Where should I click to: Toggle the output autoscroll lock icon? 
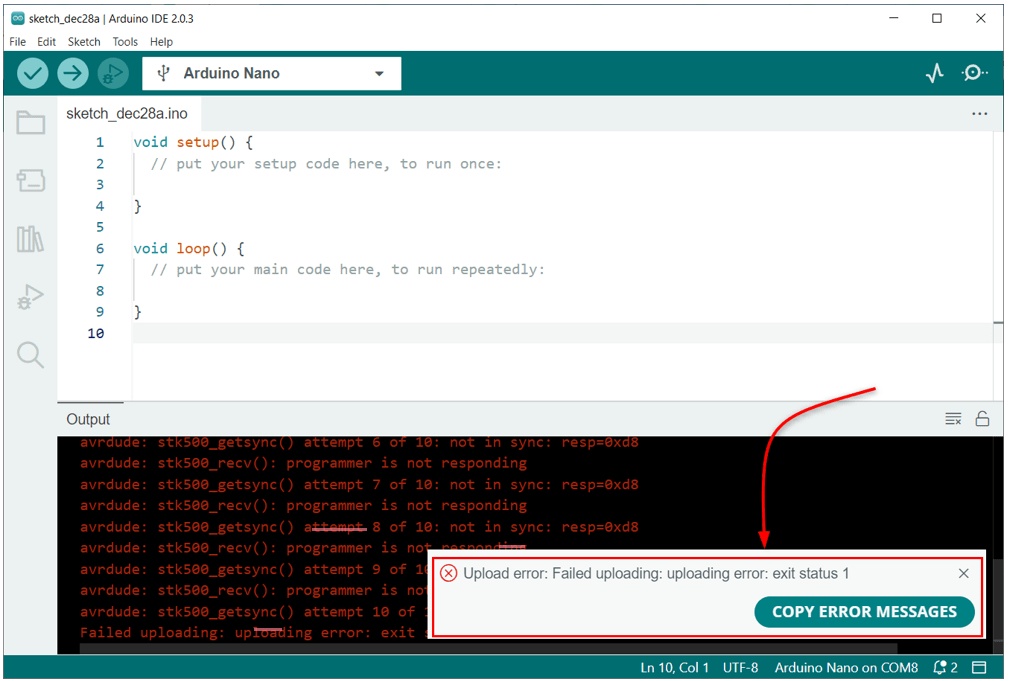coord(982,419)
